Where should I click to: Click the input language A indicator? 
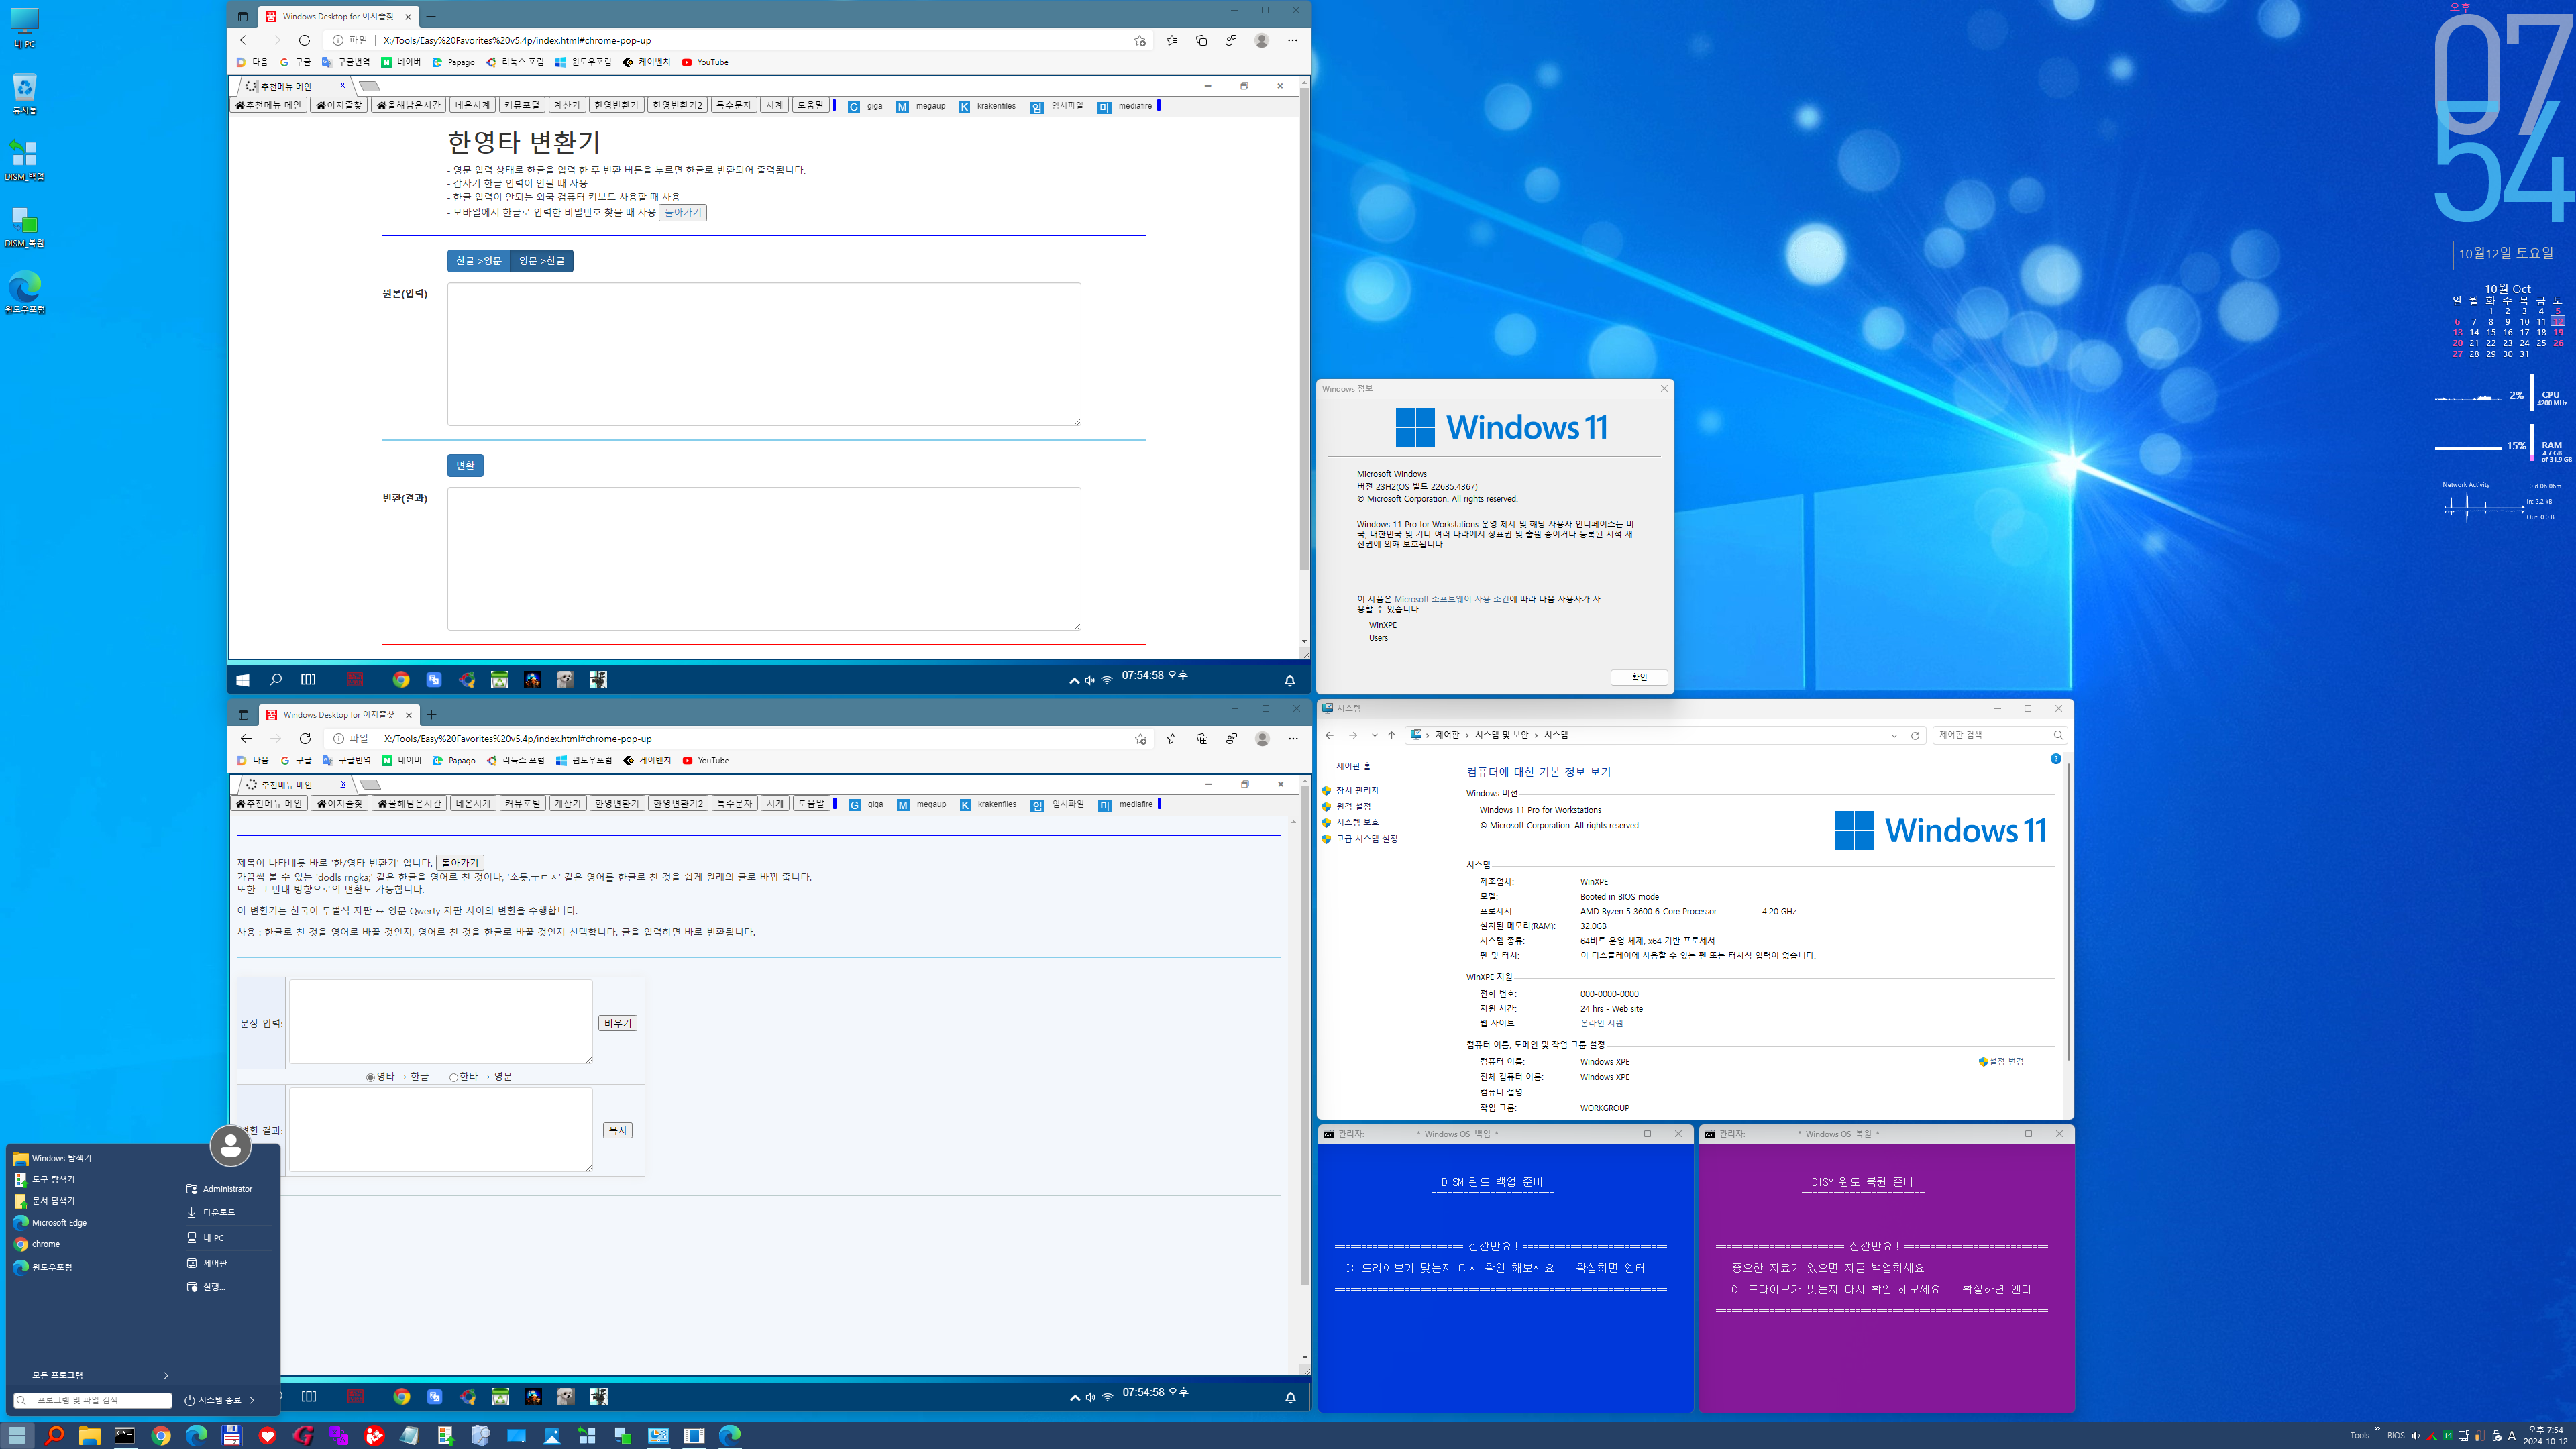2511,1435
